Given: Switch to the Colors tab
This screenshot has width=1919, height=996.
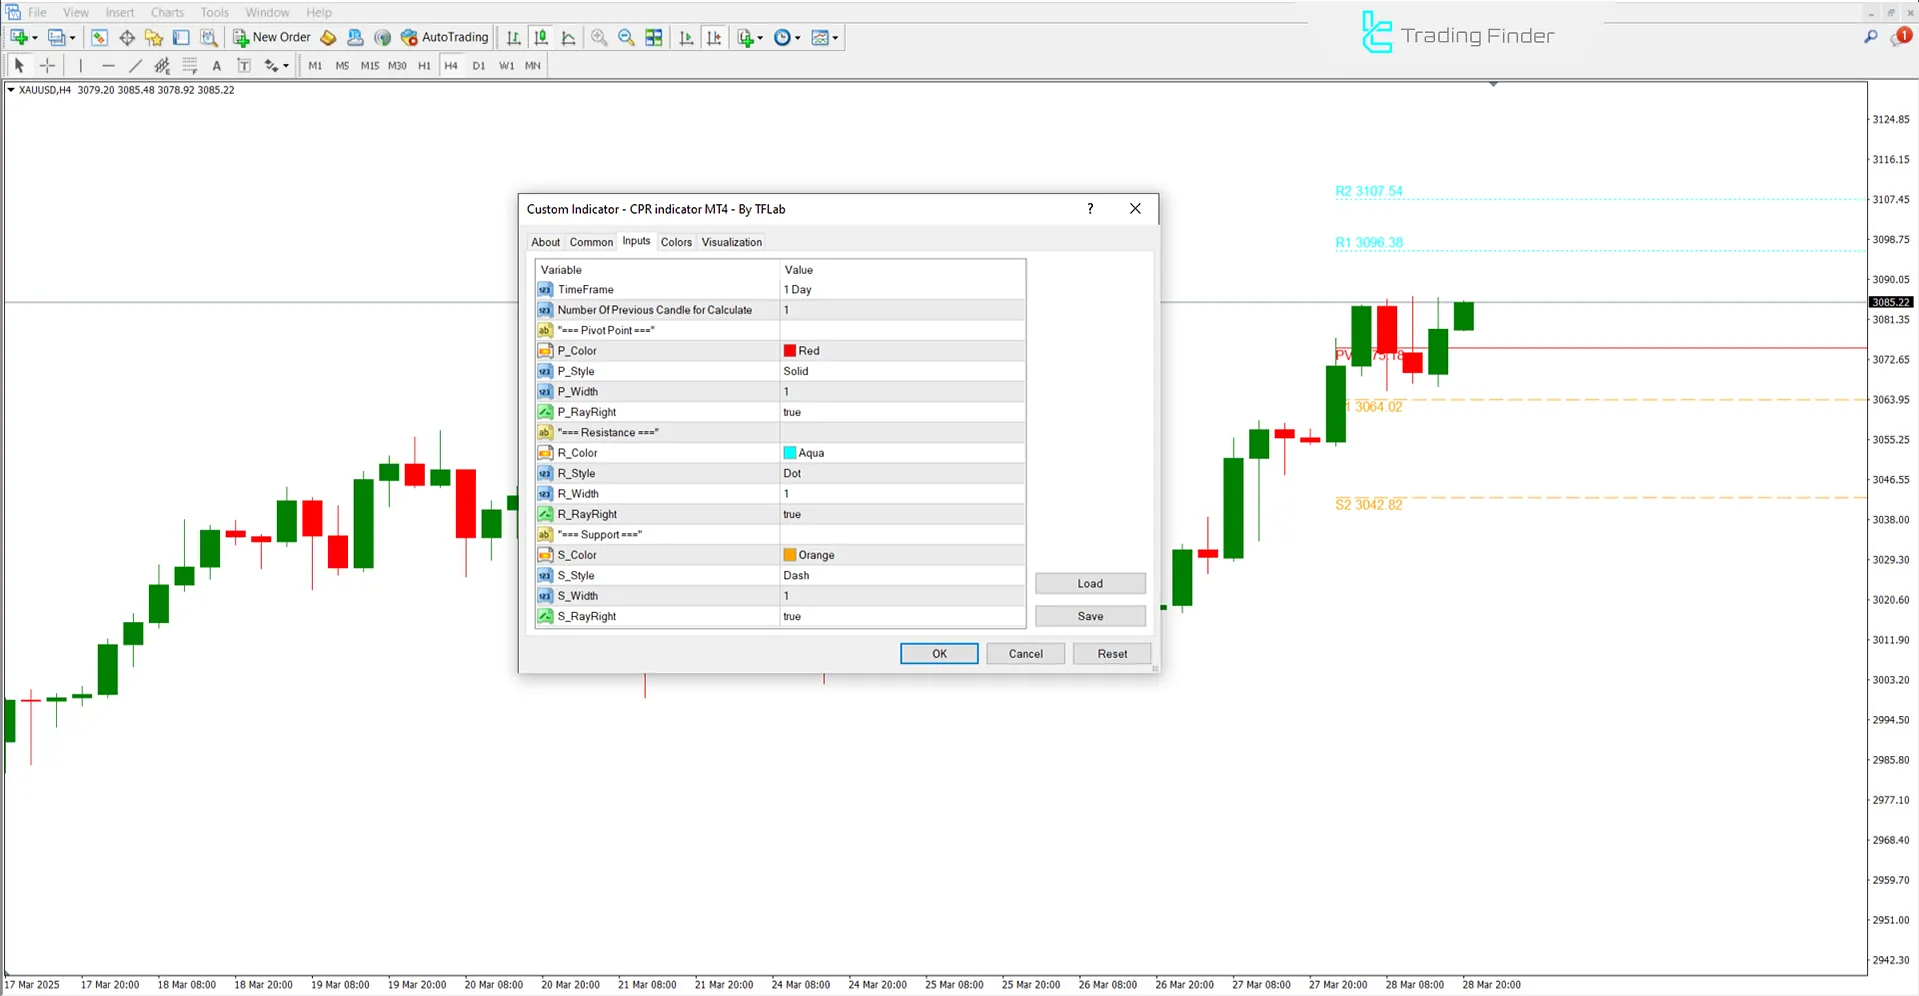Looking at the screenshot, I should (676, 241).
